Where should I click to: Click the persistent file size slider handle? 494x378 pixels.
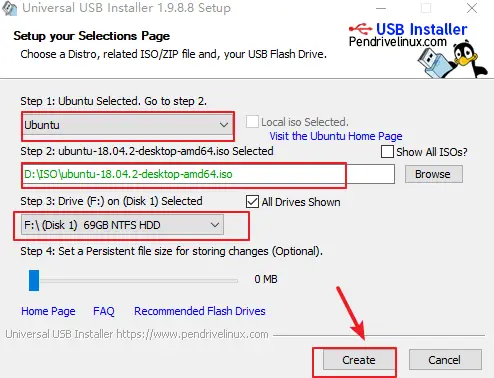(x=34, y=280)
